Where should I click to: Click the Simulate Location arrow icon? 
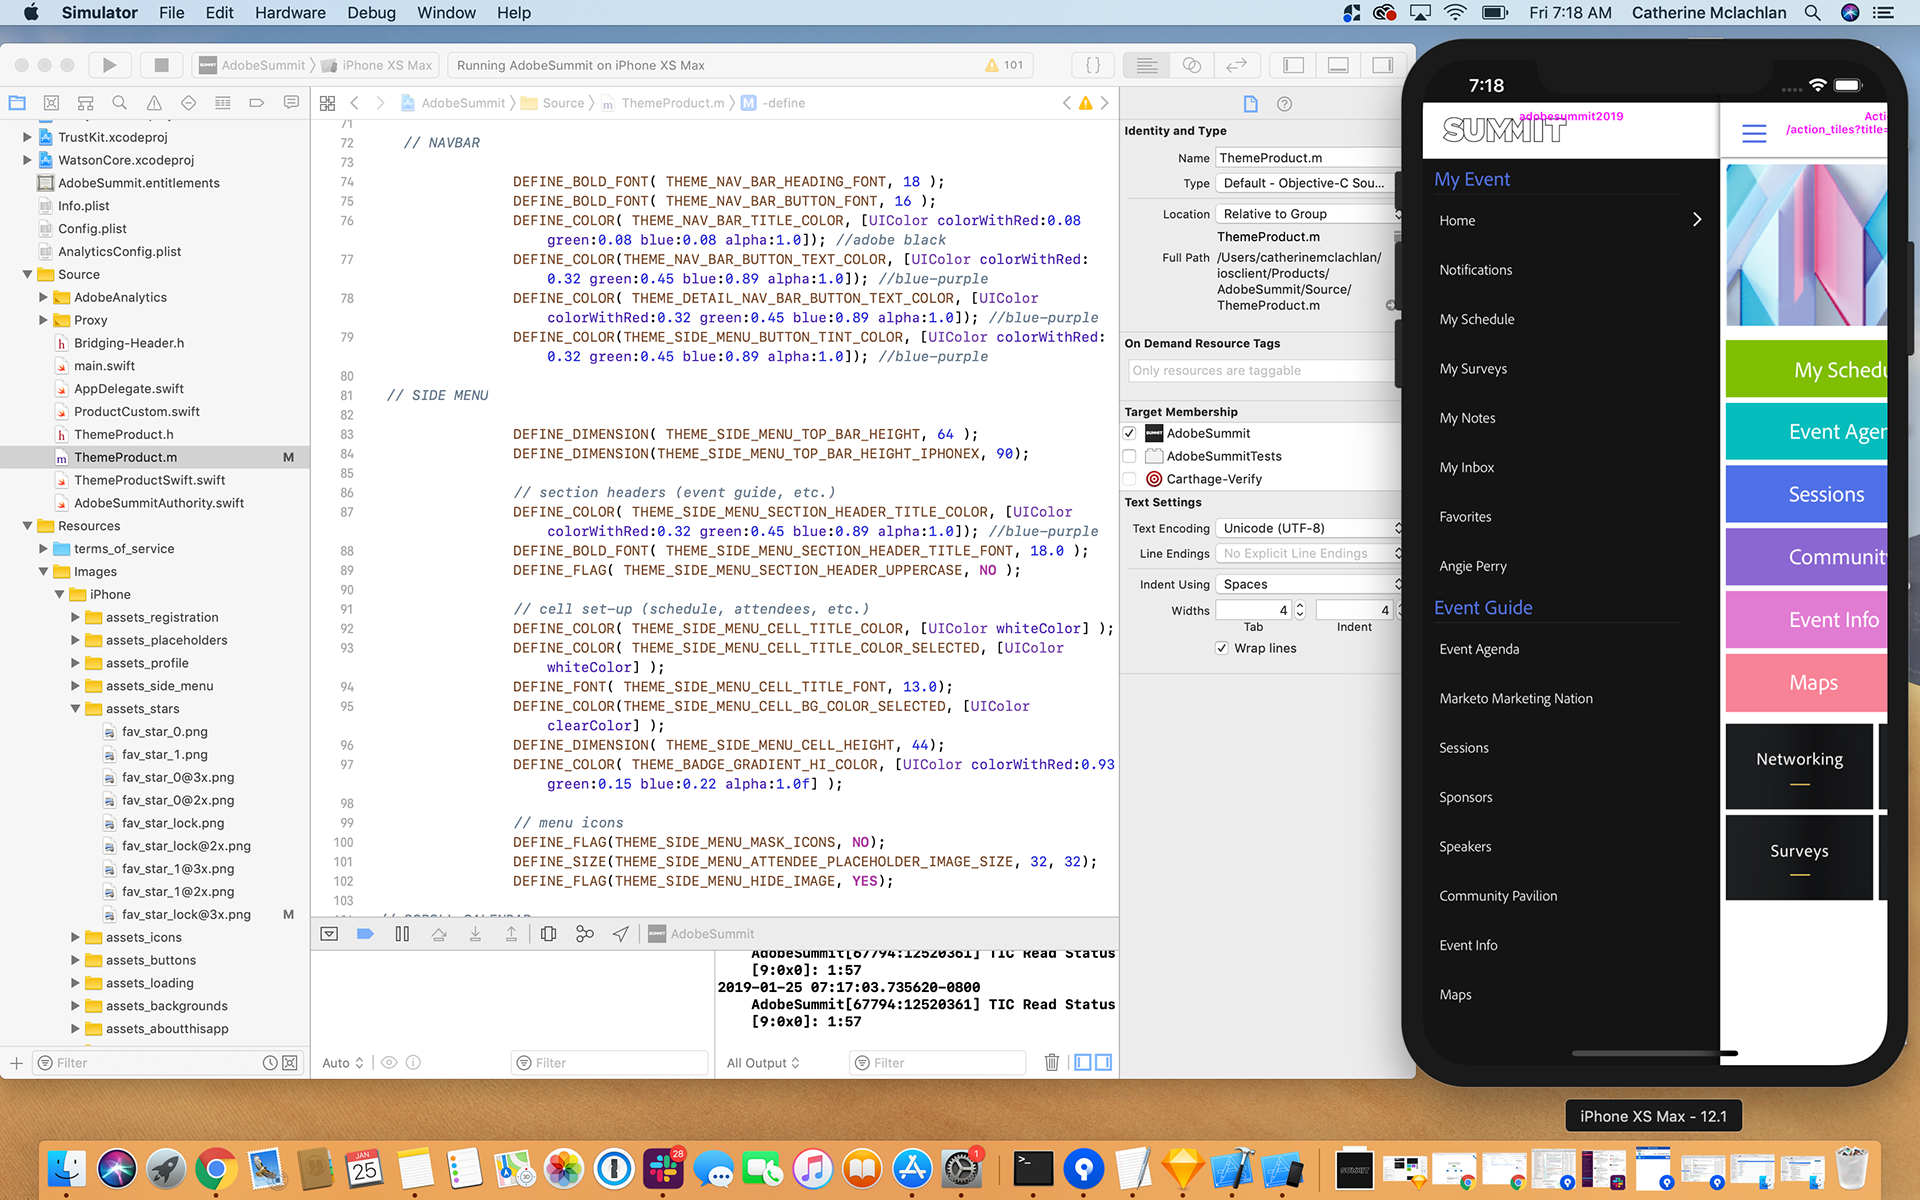pos(621,934)
